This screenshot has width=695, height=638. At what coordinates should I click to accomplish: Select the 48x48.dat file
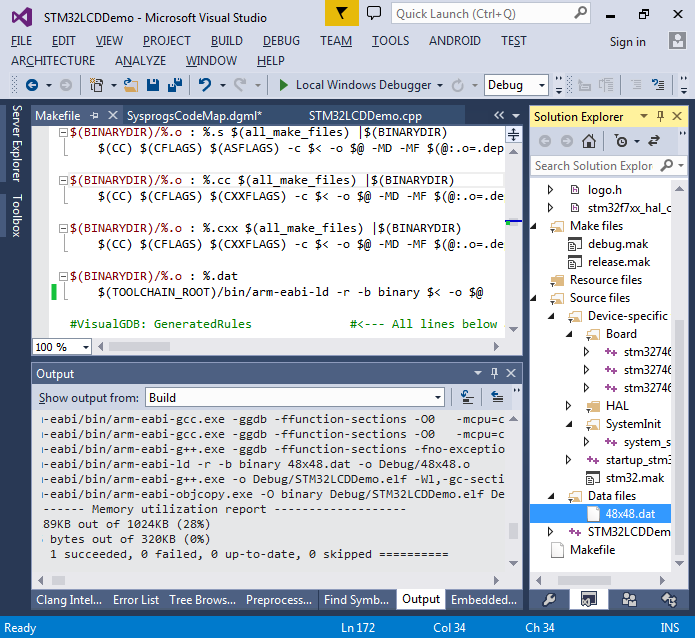(630, 513)
